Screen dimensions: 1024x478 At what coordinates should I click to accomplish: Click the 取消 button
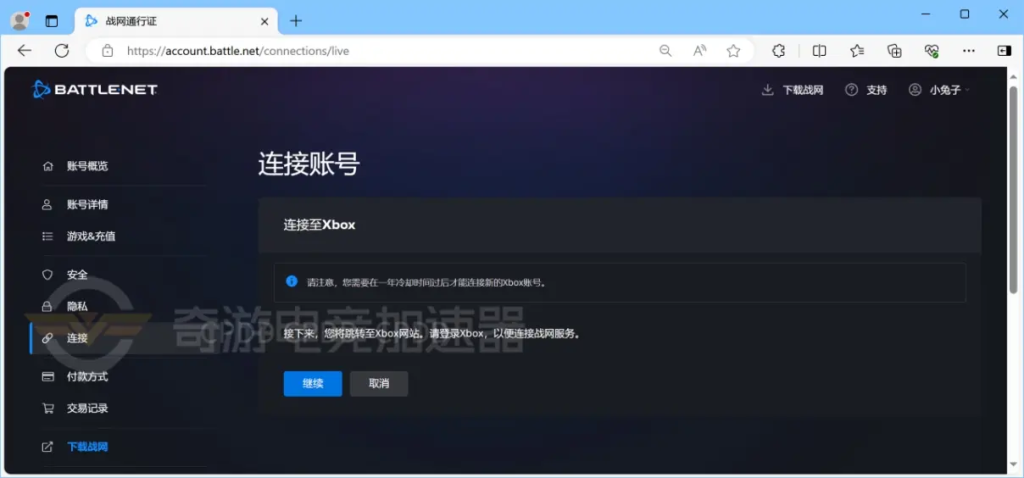tap(379, 384)
